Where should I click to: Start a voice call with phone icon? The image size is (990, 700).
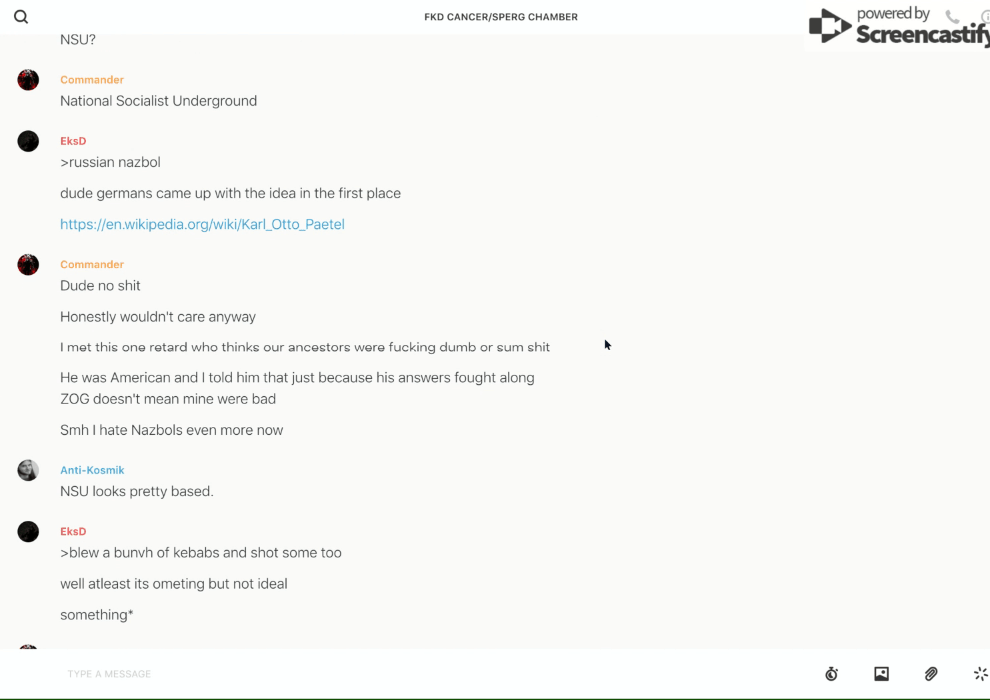(952, 17)
